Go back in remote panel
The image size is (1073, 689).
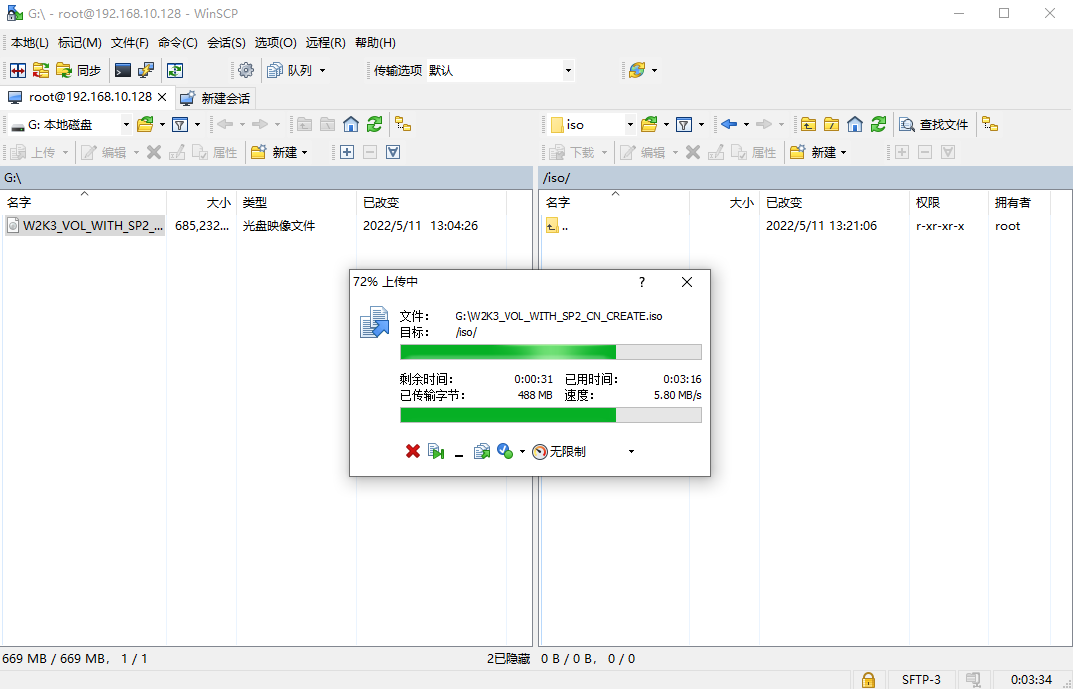pyautogui.click(x=729, y=125)
